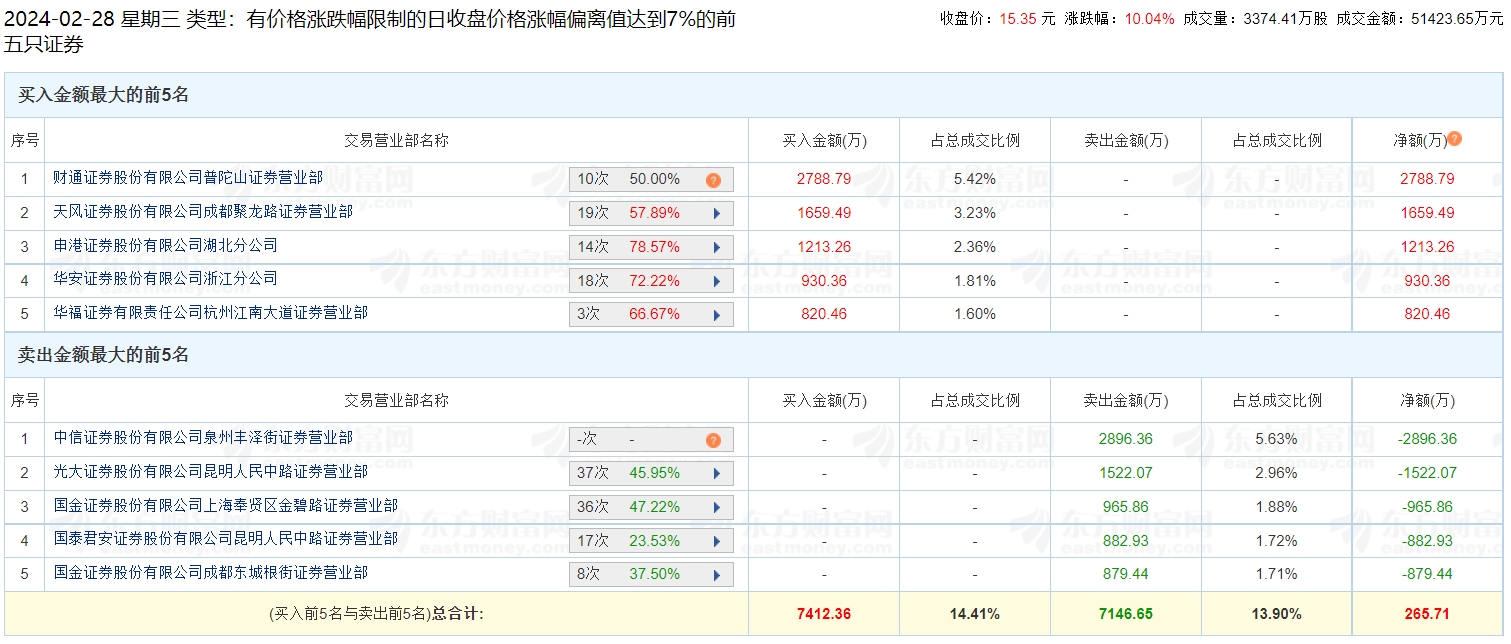This screenshot has width=1511, height=644.
Task: Click the arrow icon next to 78.57%
Action: (716, 247)
